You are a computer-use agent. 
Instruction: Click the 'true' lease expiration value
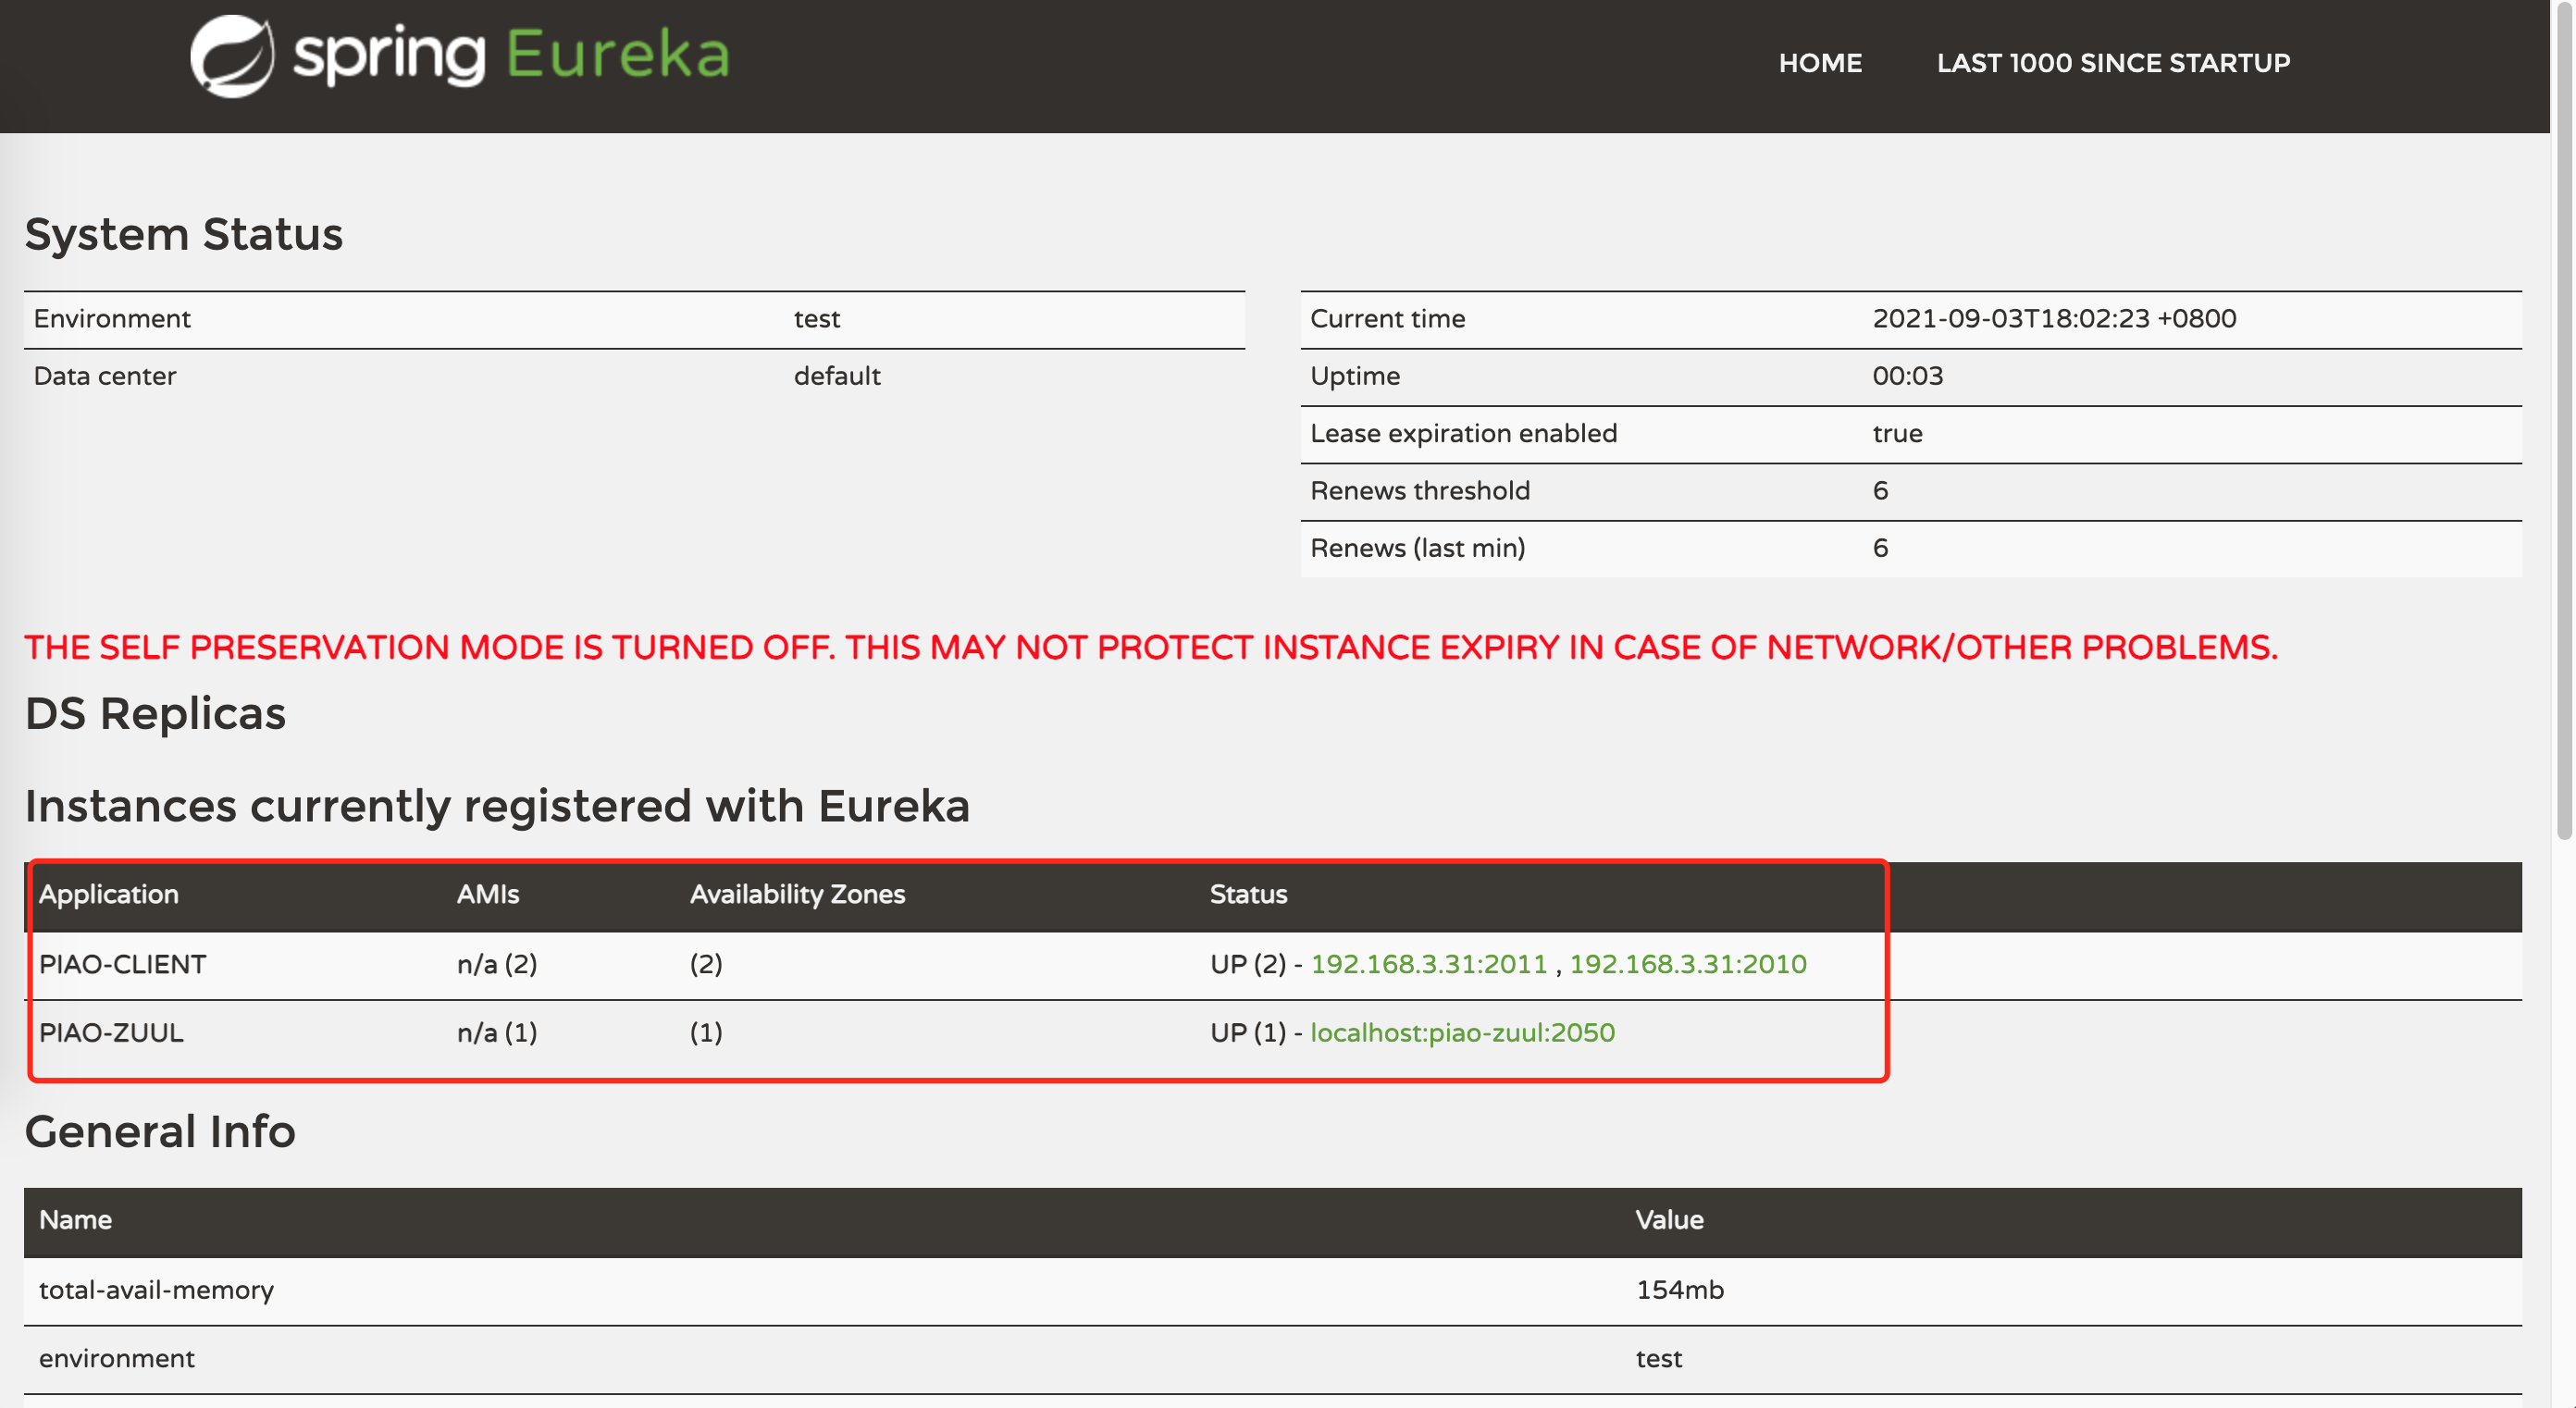point(1897,433)
